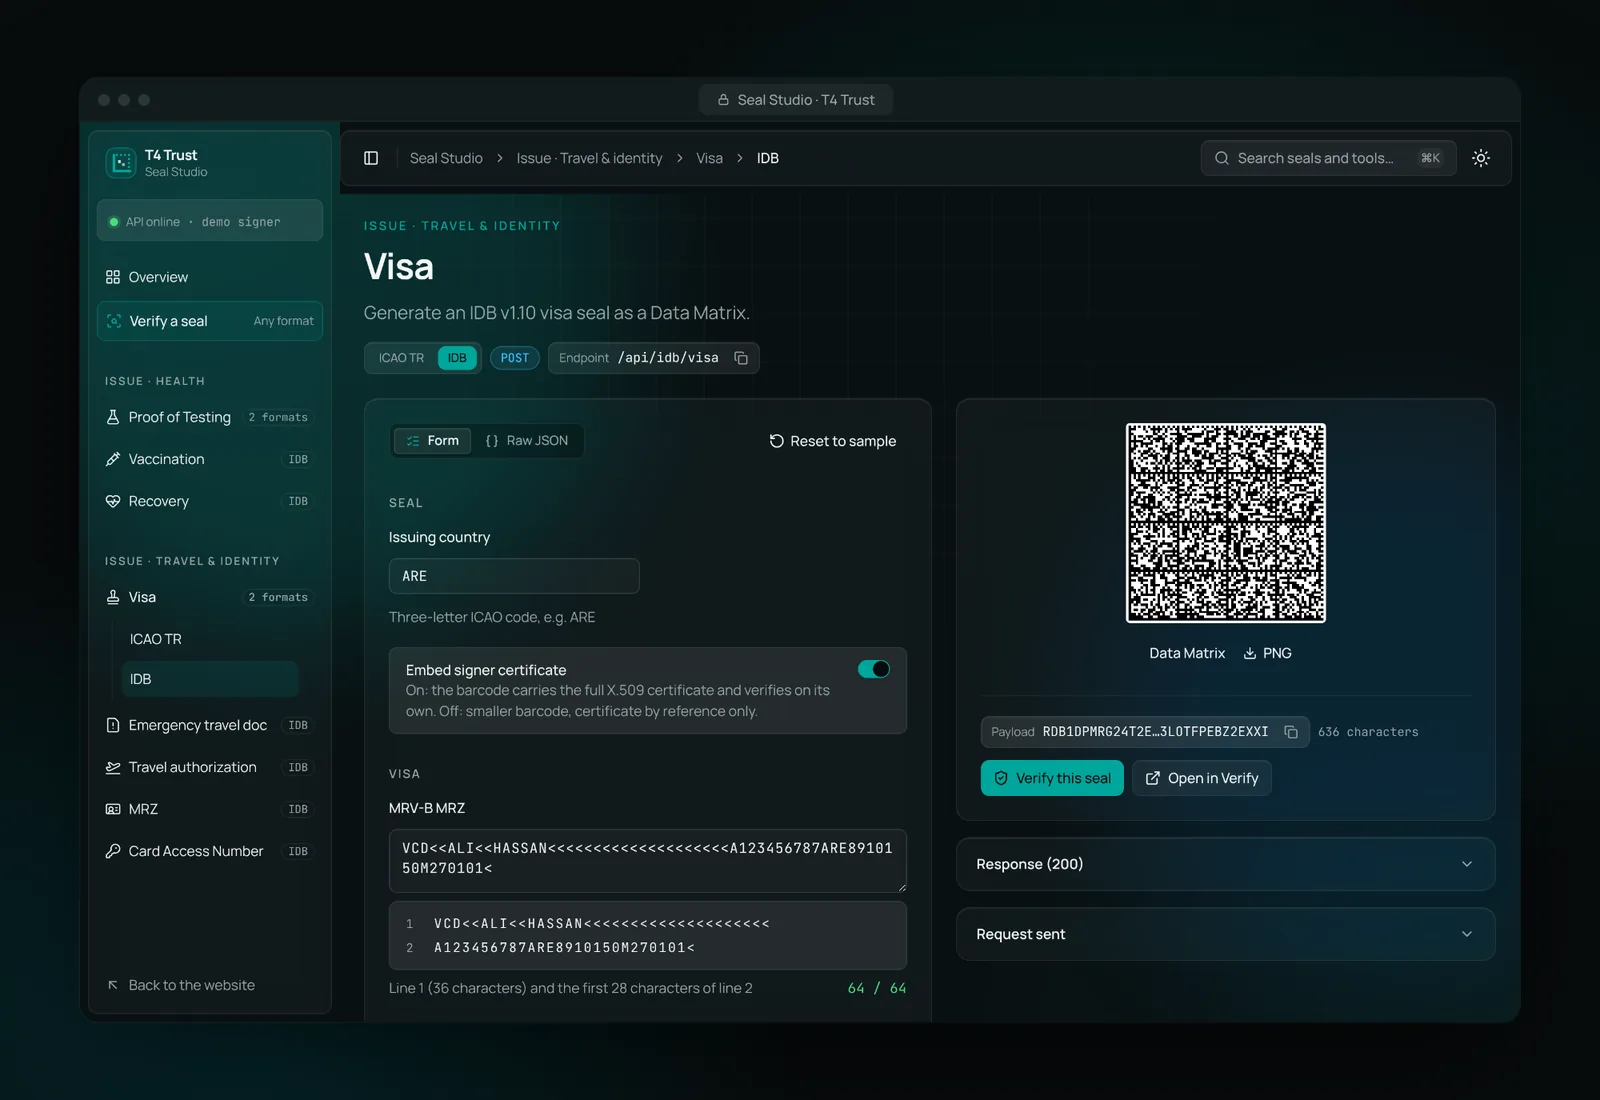Viewport: 1600px width, 1100px height.
Task: Open the Overview page
Action: [210, 277]
